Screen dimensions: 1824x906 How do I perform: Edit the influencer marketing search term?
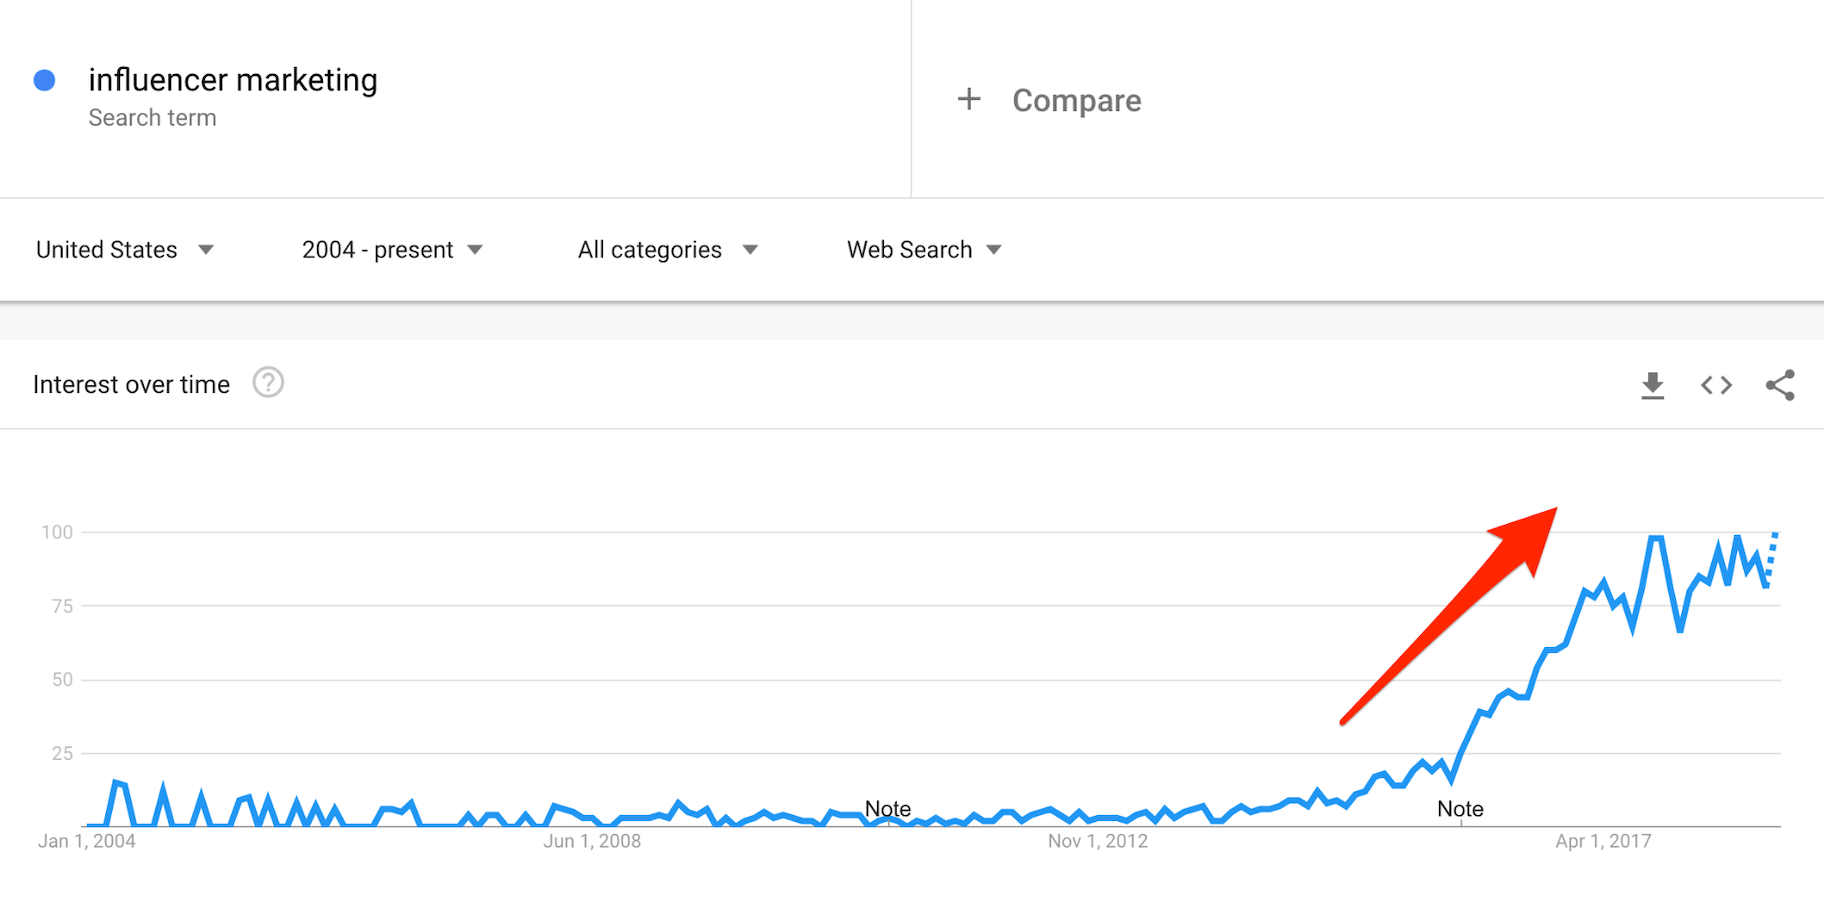pos(233,80)
